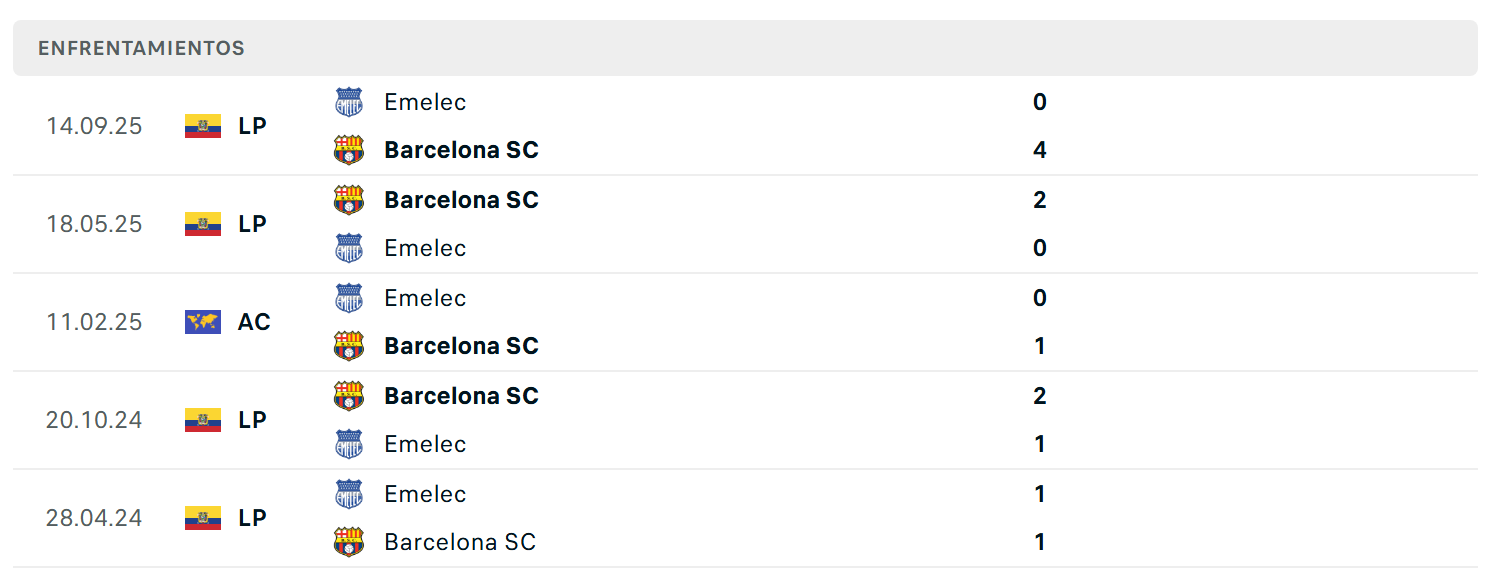Click Barcelona SC crest in 28.04.24 match
This screenshot has height=580, width=1494.
pos(348,542)
